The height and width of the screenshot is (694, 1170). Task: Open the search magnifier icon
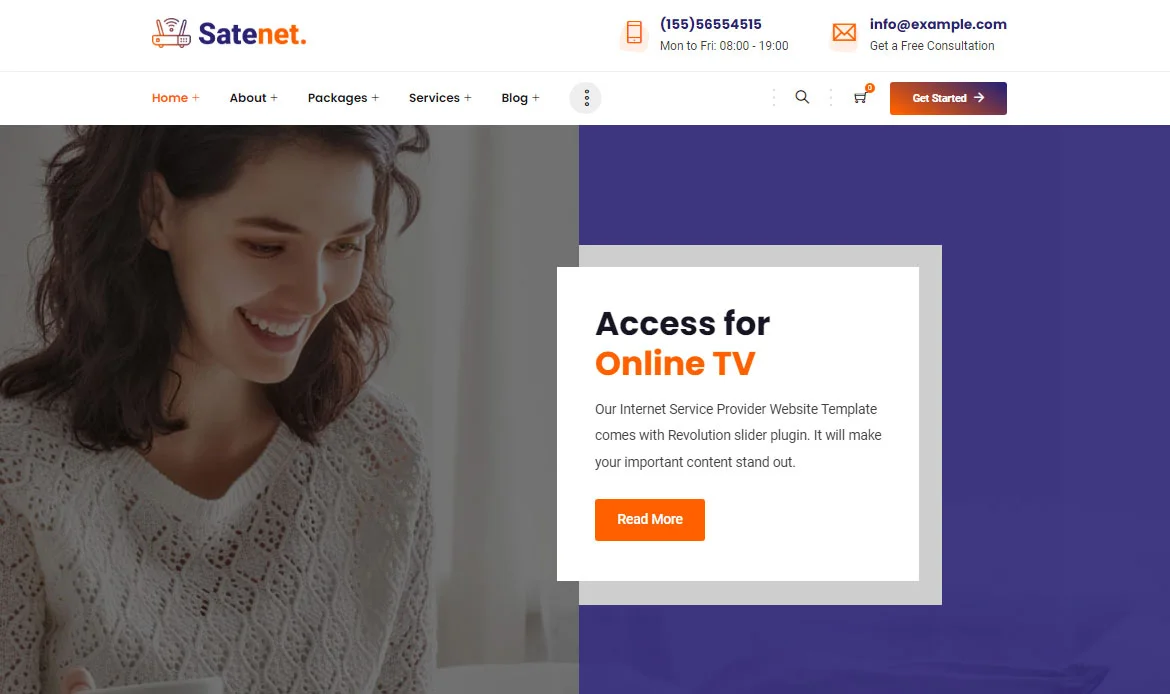(802, 97)
